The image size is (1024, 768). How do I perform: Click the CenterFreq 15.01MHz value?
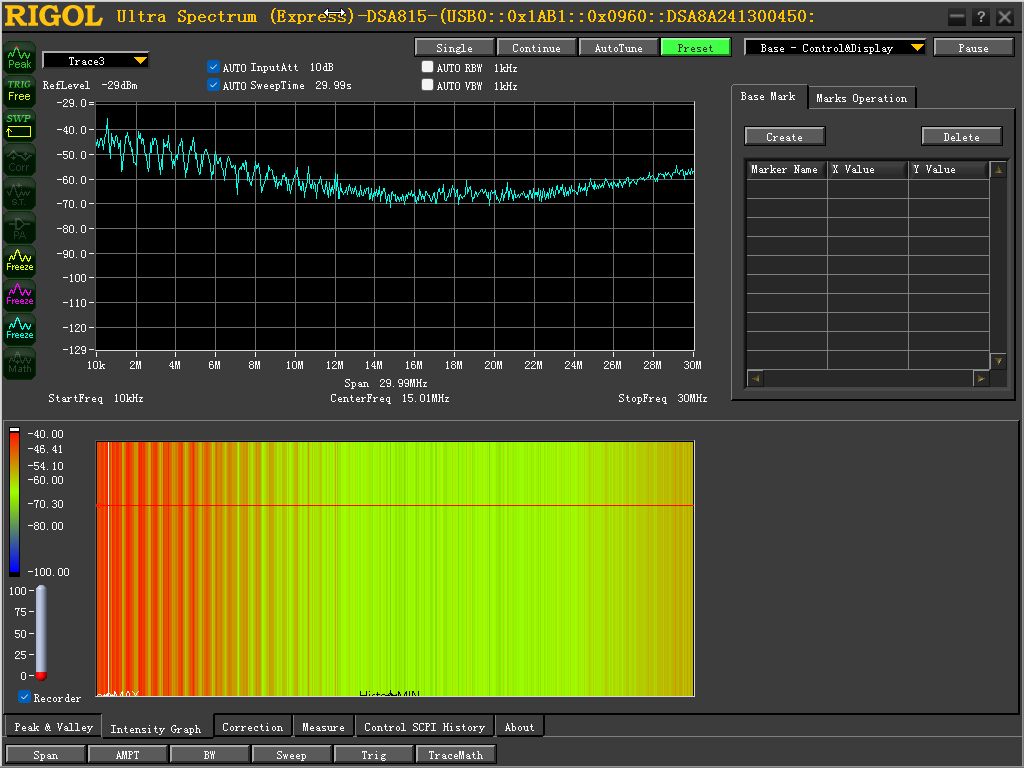click(x=425, y=398)
